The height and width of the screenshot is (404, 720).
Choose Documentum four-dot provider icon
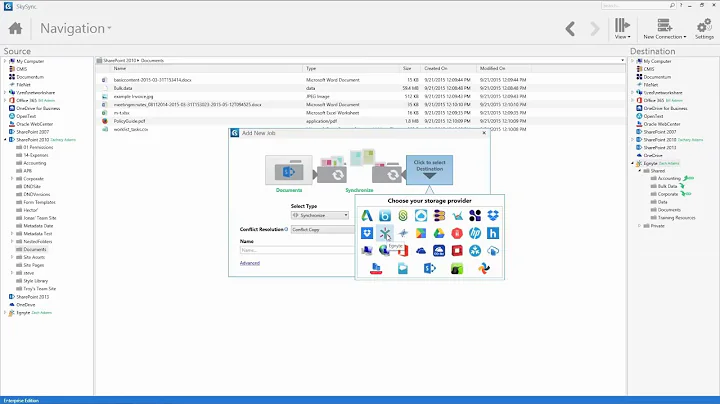pyautogui.click(x=475, y=215)
